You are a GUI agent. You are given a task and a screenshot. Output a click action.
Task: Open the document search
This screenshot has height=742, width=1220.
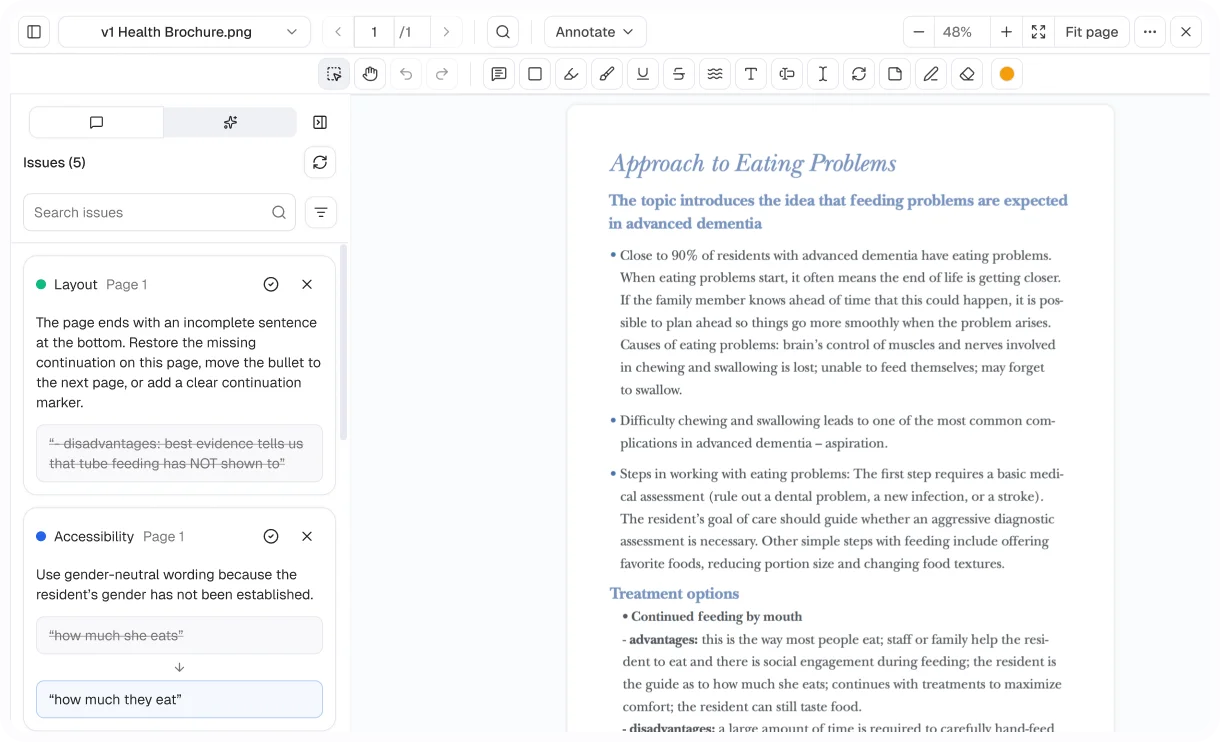click(503, 32)
